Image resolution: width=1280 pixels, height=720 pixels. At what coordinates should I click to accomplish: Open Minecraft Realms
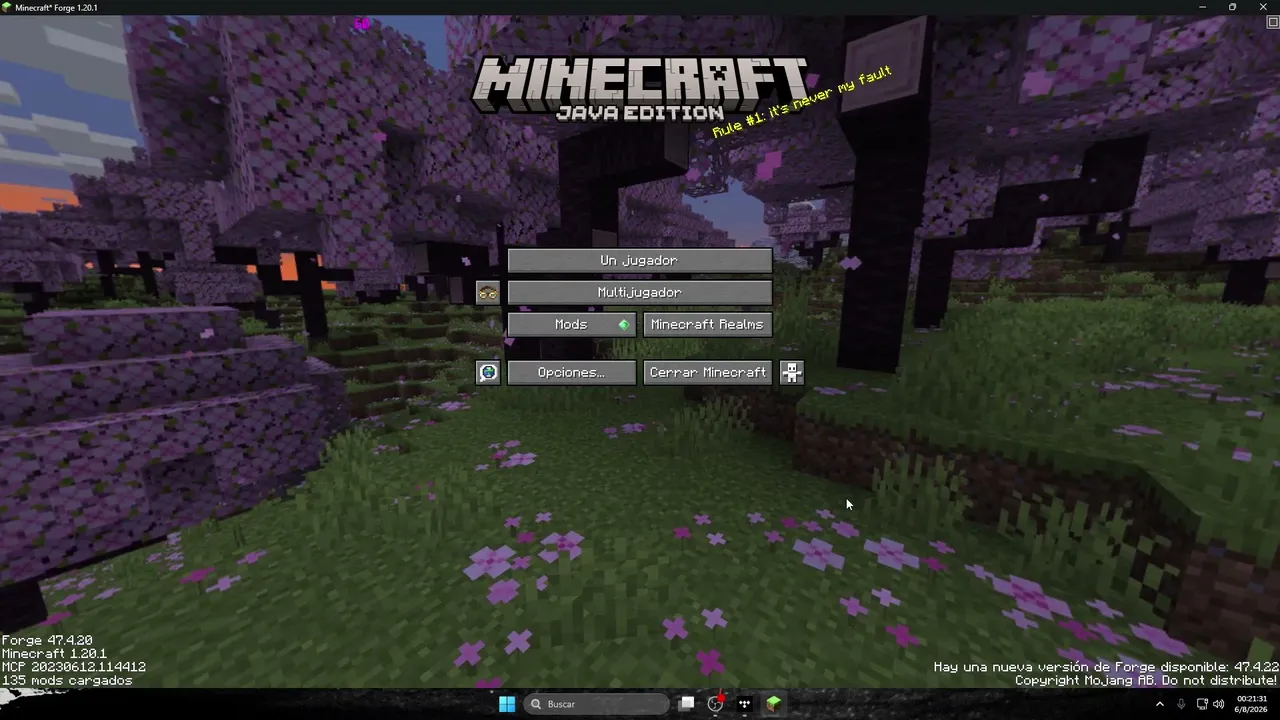pos(707,324)
